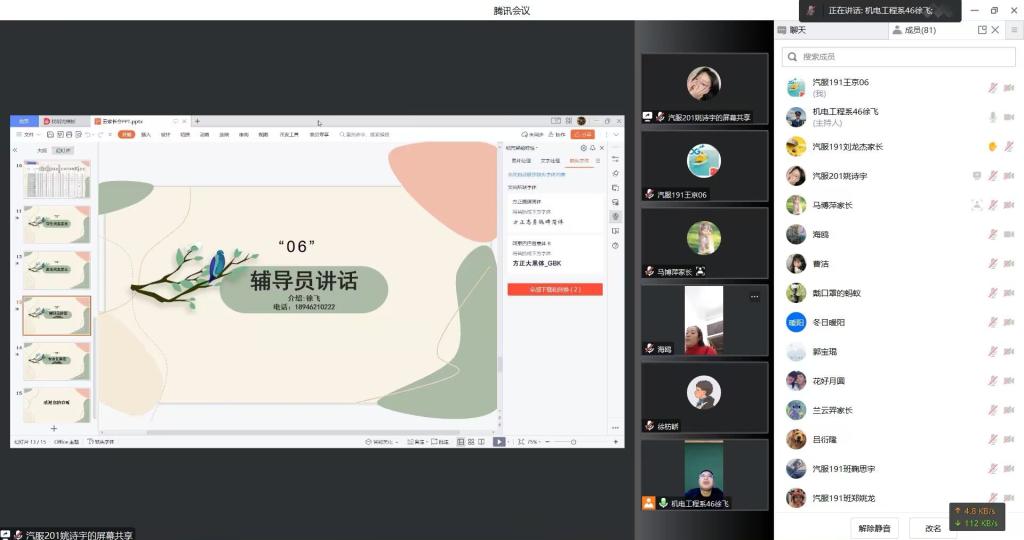The width and height of the screenshot is (1024, 540).
Task: Click the virtual background icon beside 马博萍家长
Action: 976,205
